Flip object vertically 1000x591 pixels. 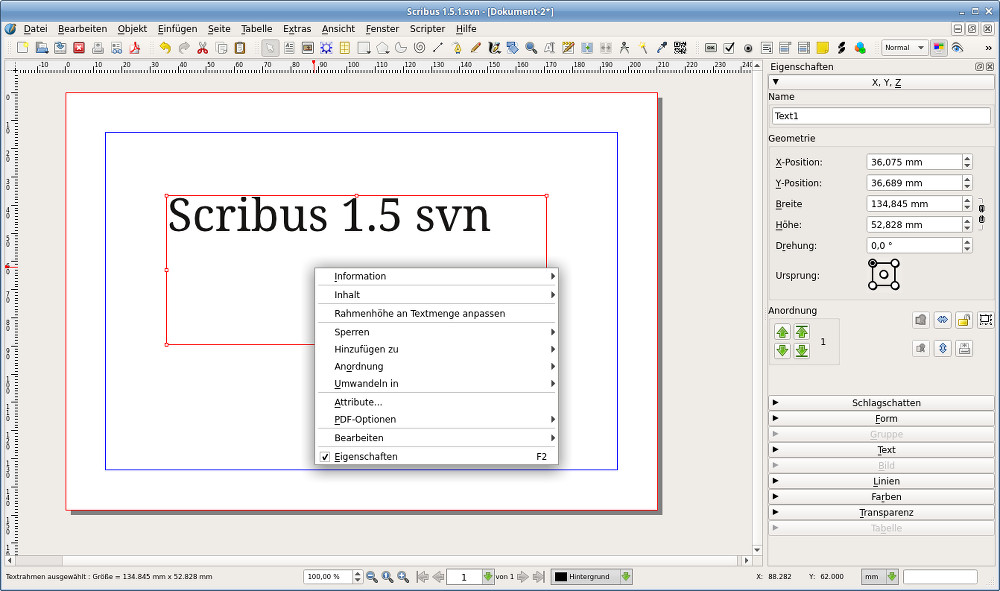[x=942, y=348]
